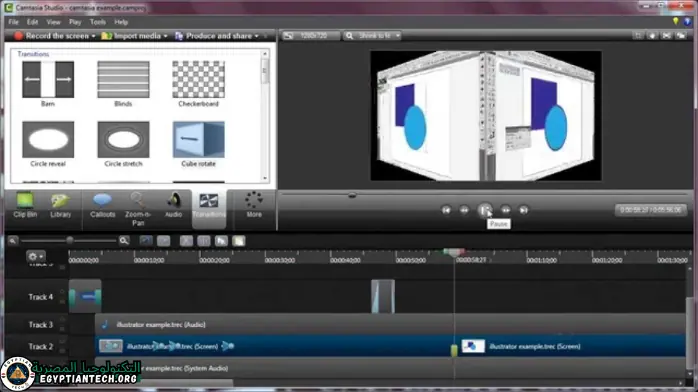Select the Barn transition thumbnail
Image resolution: width=698 pixels, height=392 pixels.
(x=48, y=80)
